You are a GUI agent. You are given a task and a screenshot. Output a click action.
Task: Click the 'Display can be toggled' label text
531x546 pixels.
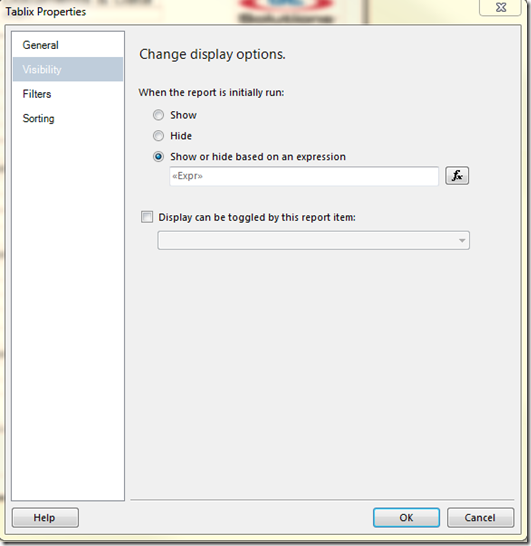click(257, 217)
